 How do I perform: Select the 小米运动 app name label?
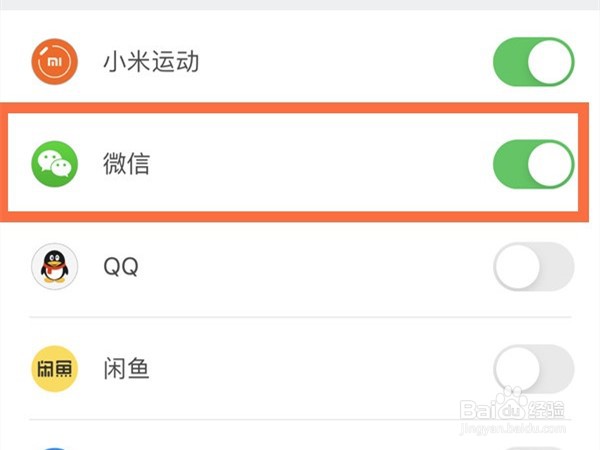click(x=151, y=62)
